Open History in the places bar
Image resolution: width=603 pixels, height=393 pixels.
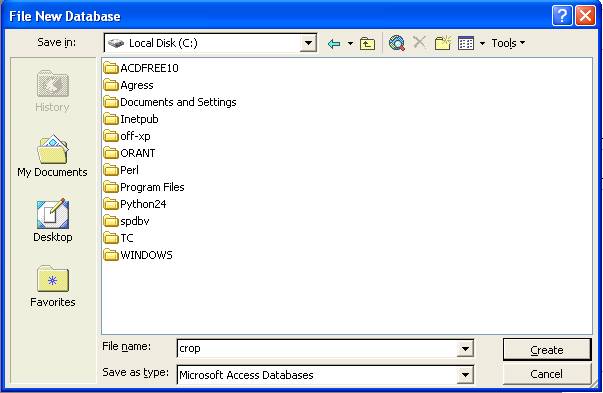pos(52,92)
